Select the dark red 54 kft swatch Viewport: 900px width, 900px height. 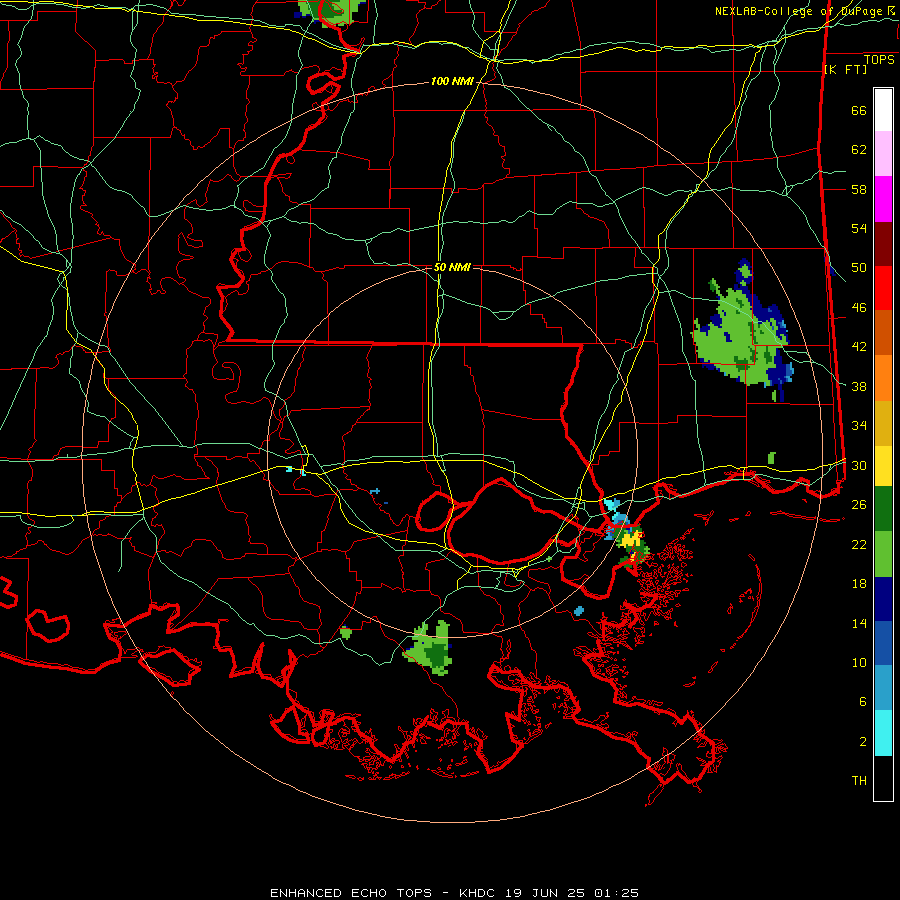tap(883, 244)
